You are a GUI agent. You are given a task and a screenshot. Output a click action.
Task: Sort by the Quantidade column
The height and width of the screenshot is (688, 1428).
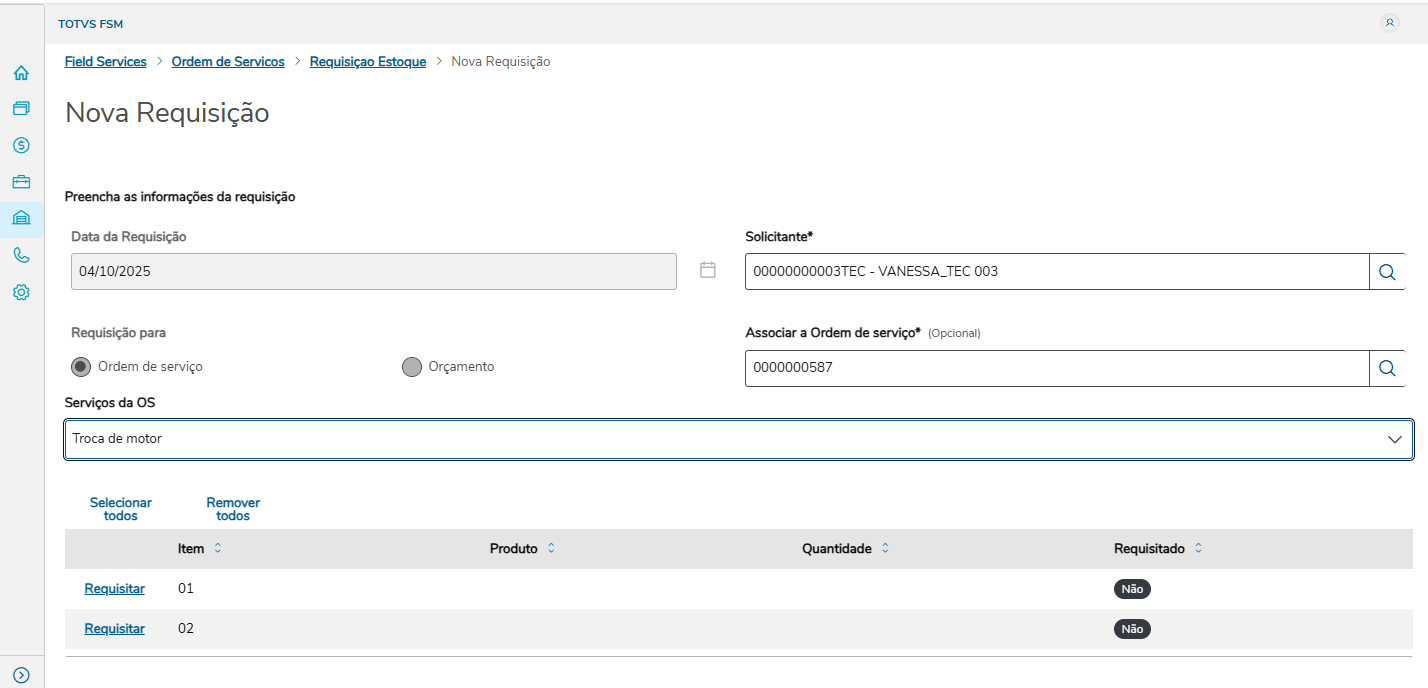pyautogui.click(x=885, y=549)
